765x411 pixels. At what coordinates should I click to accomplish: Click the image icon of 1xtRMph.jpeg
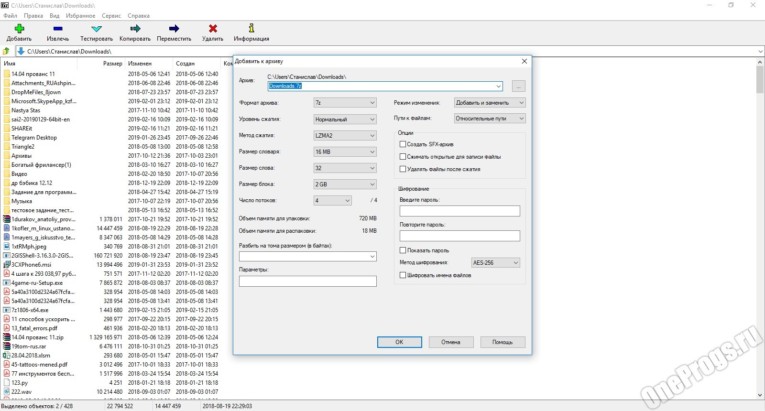tap(7, 247)
